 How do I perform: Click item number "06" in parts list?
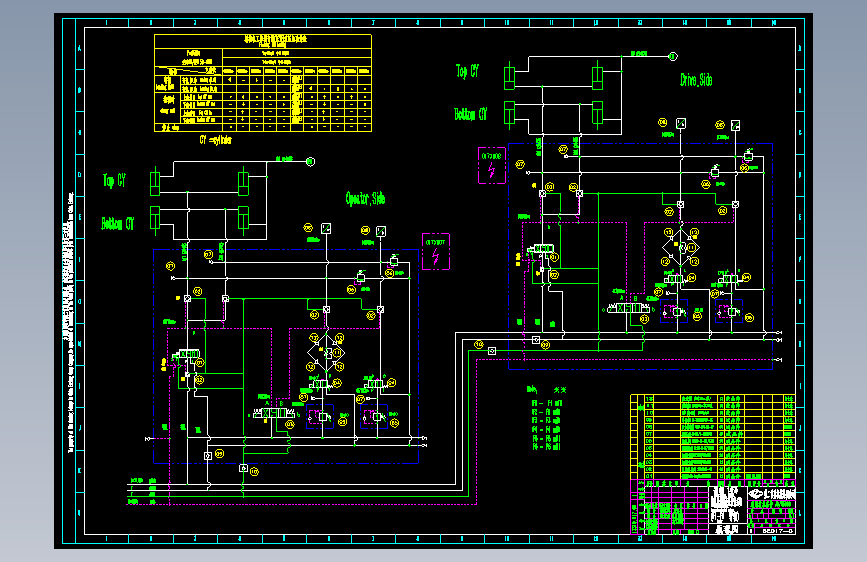[x=649, y=441]
